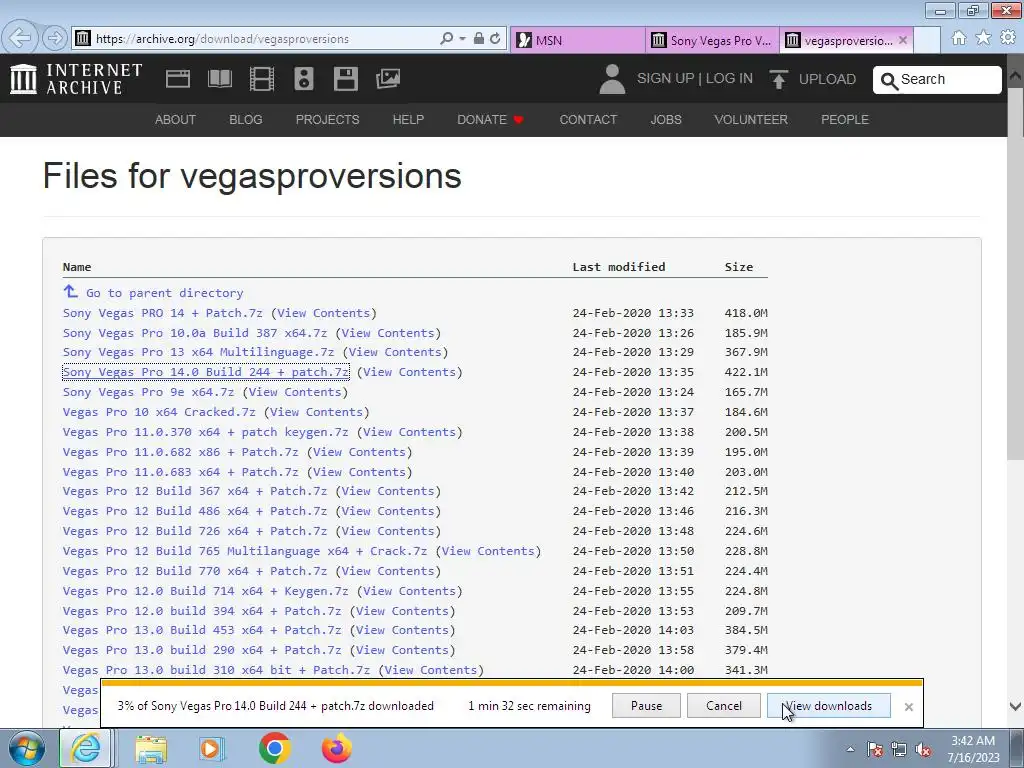Open the Images icon in header
Viewport: 1024px width, 768px height.
[x=388, y=79]
